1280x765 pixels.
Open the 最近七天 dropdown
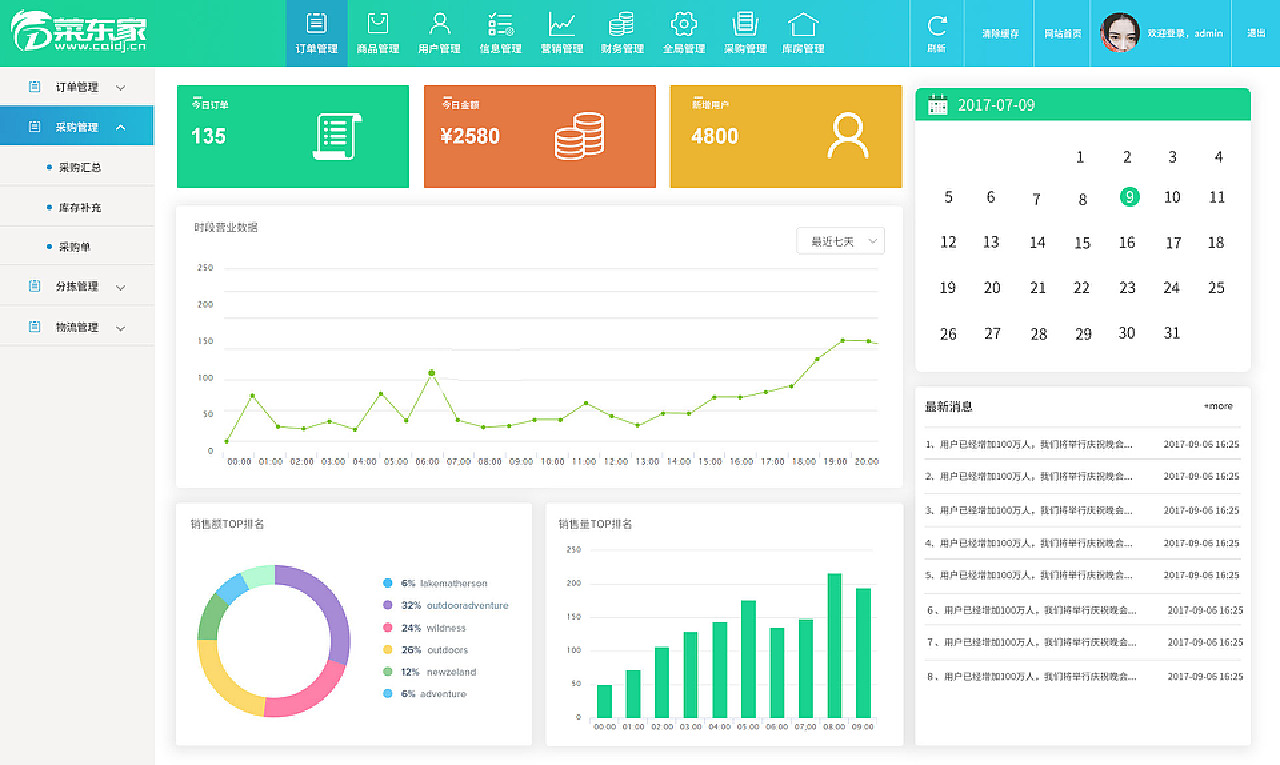(840, 241)
